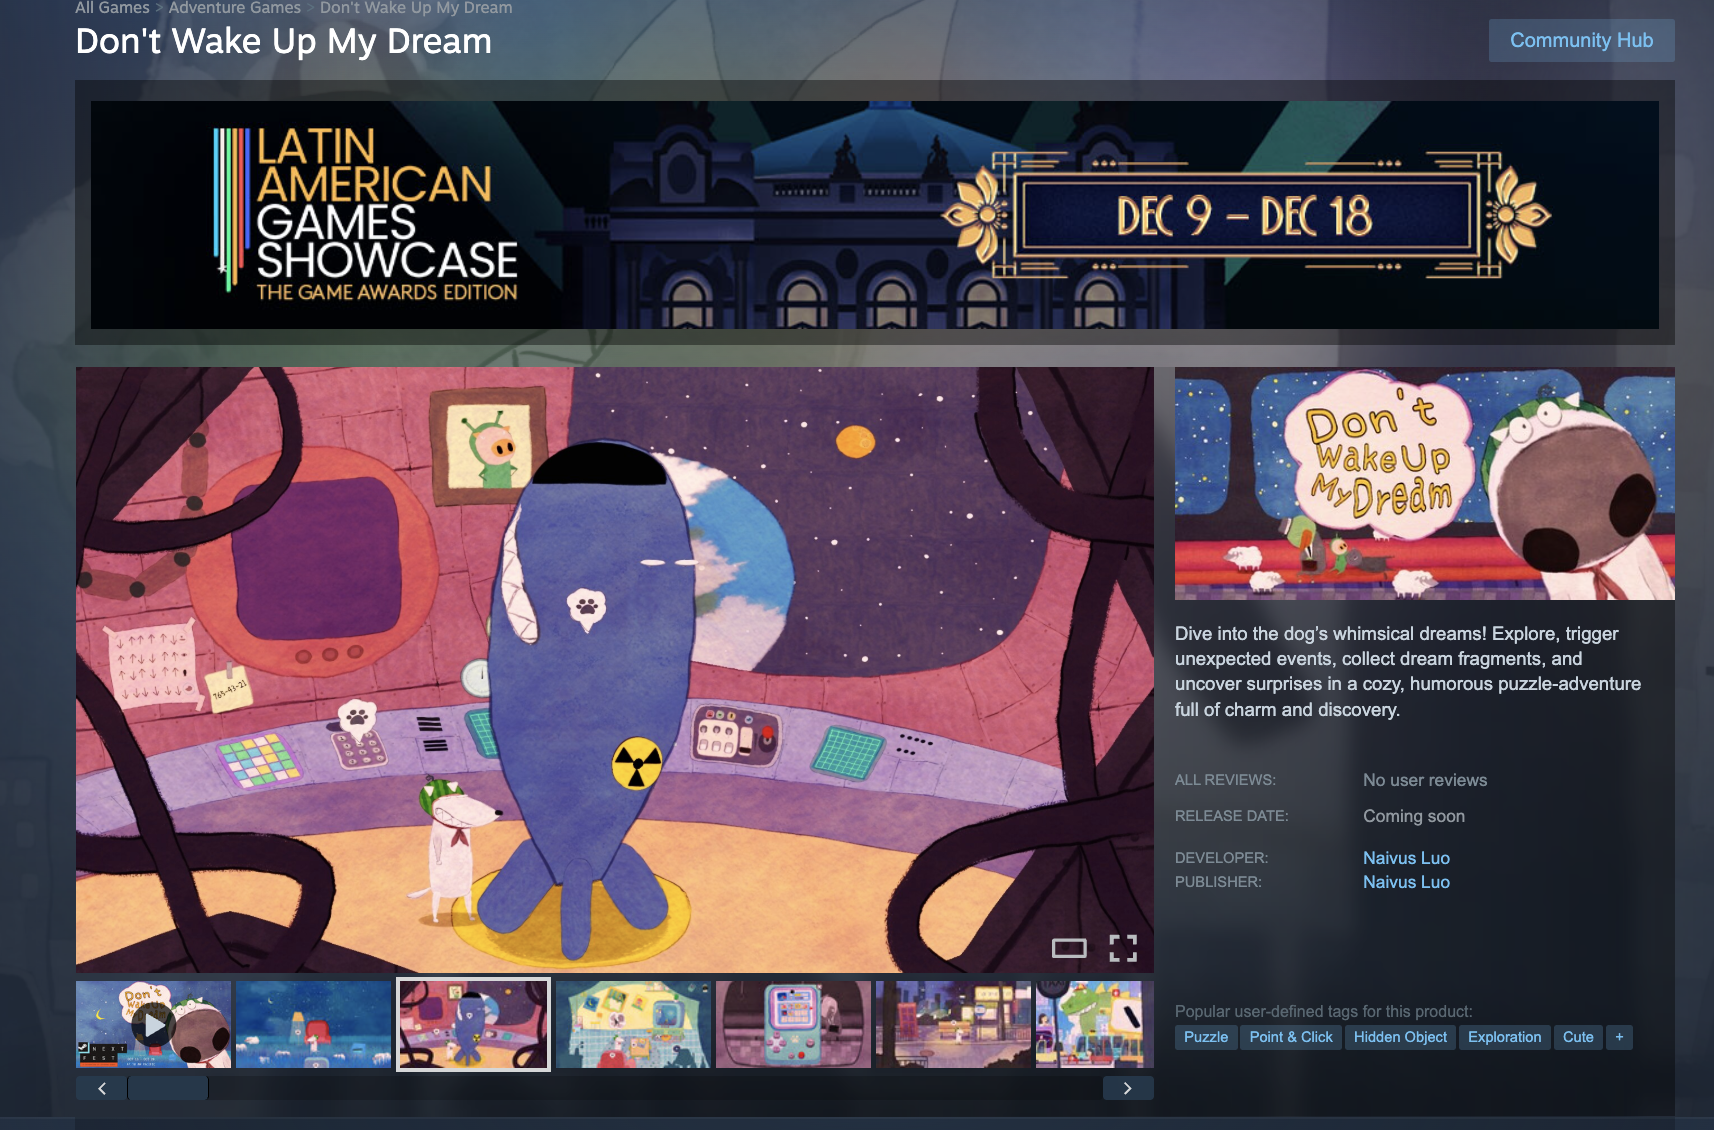Select the handheld game console screenshot thumbnail

(793, 1024)
